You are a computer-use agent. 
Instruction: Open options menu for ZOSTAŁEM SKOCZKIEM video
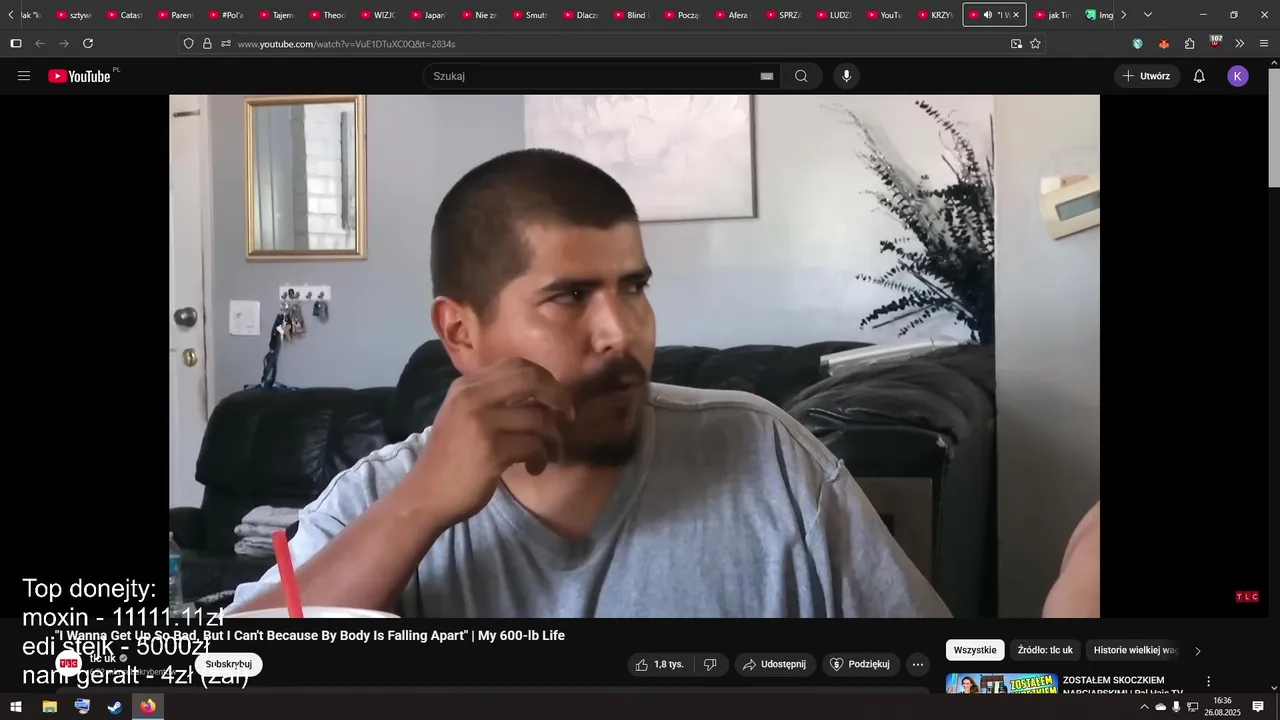(1208, 681)
